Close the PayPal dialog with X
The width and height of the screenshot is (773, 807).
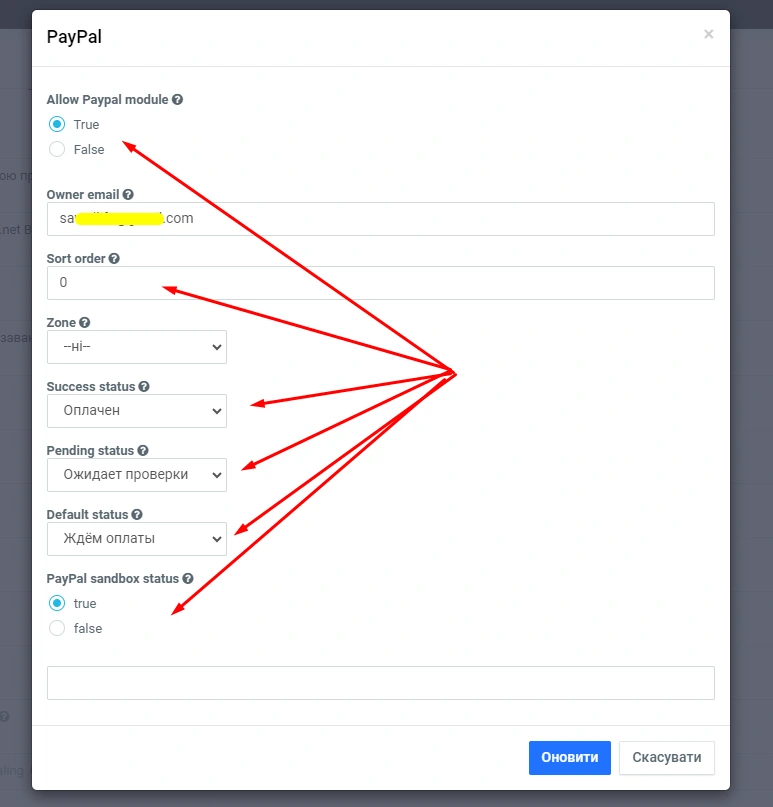(x=709, y=34)
